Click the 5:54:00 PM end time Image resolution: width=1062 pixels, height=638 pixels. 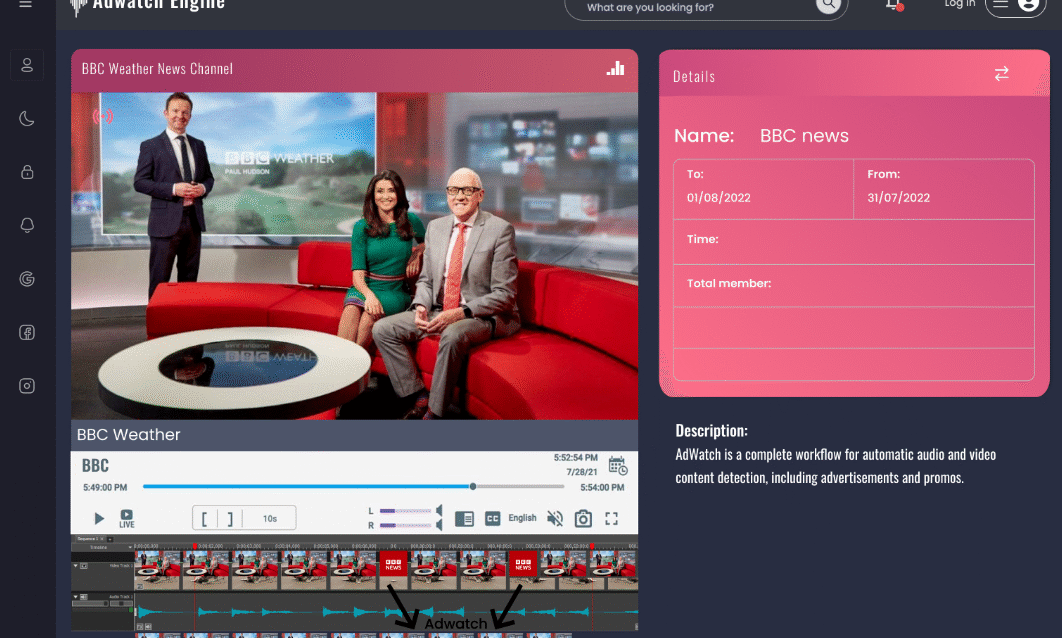602,488
